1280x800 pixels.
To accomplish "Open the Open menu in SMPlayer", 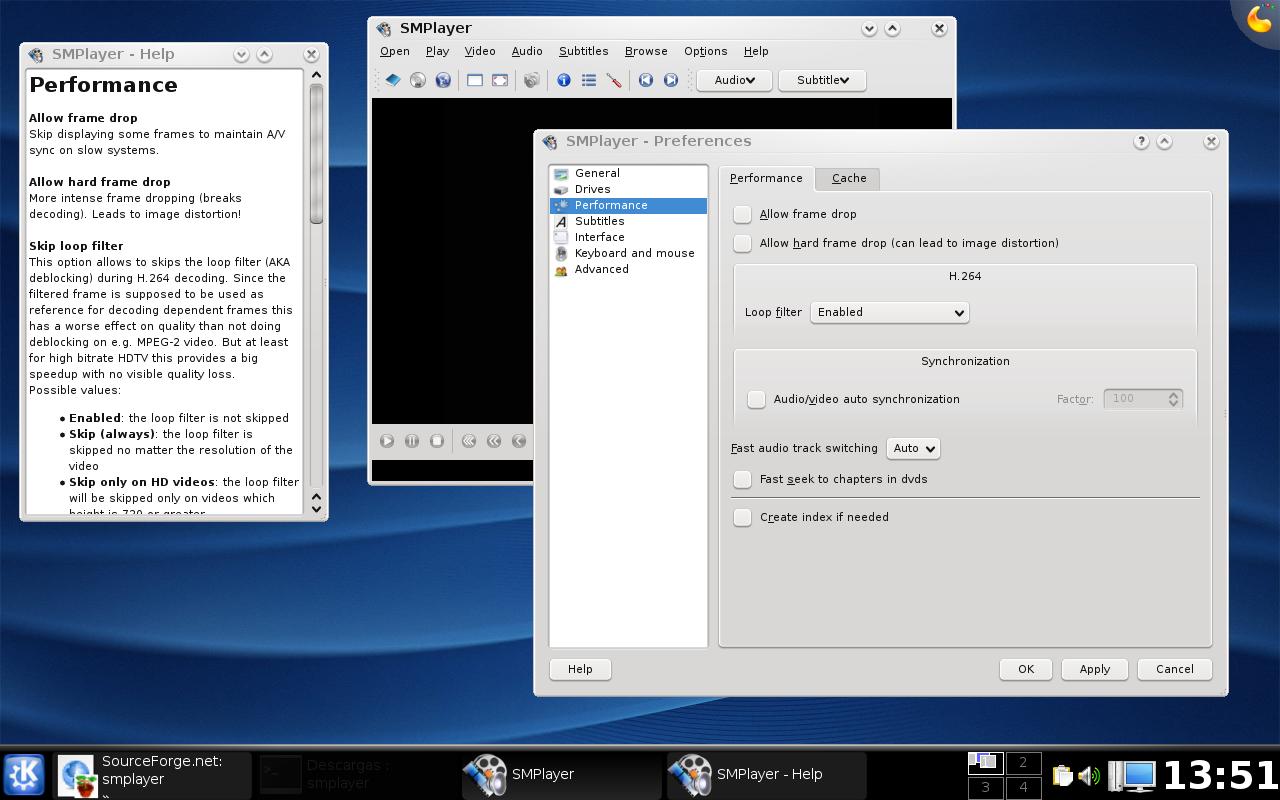I will (x=395, y=51).
